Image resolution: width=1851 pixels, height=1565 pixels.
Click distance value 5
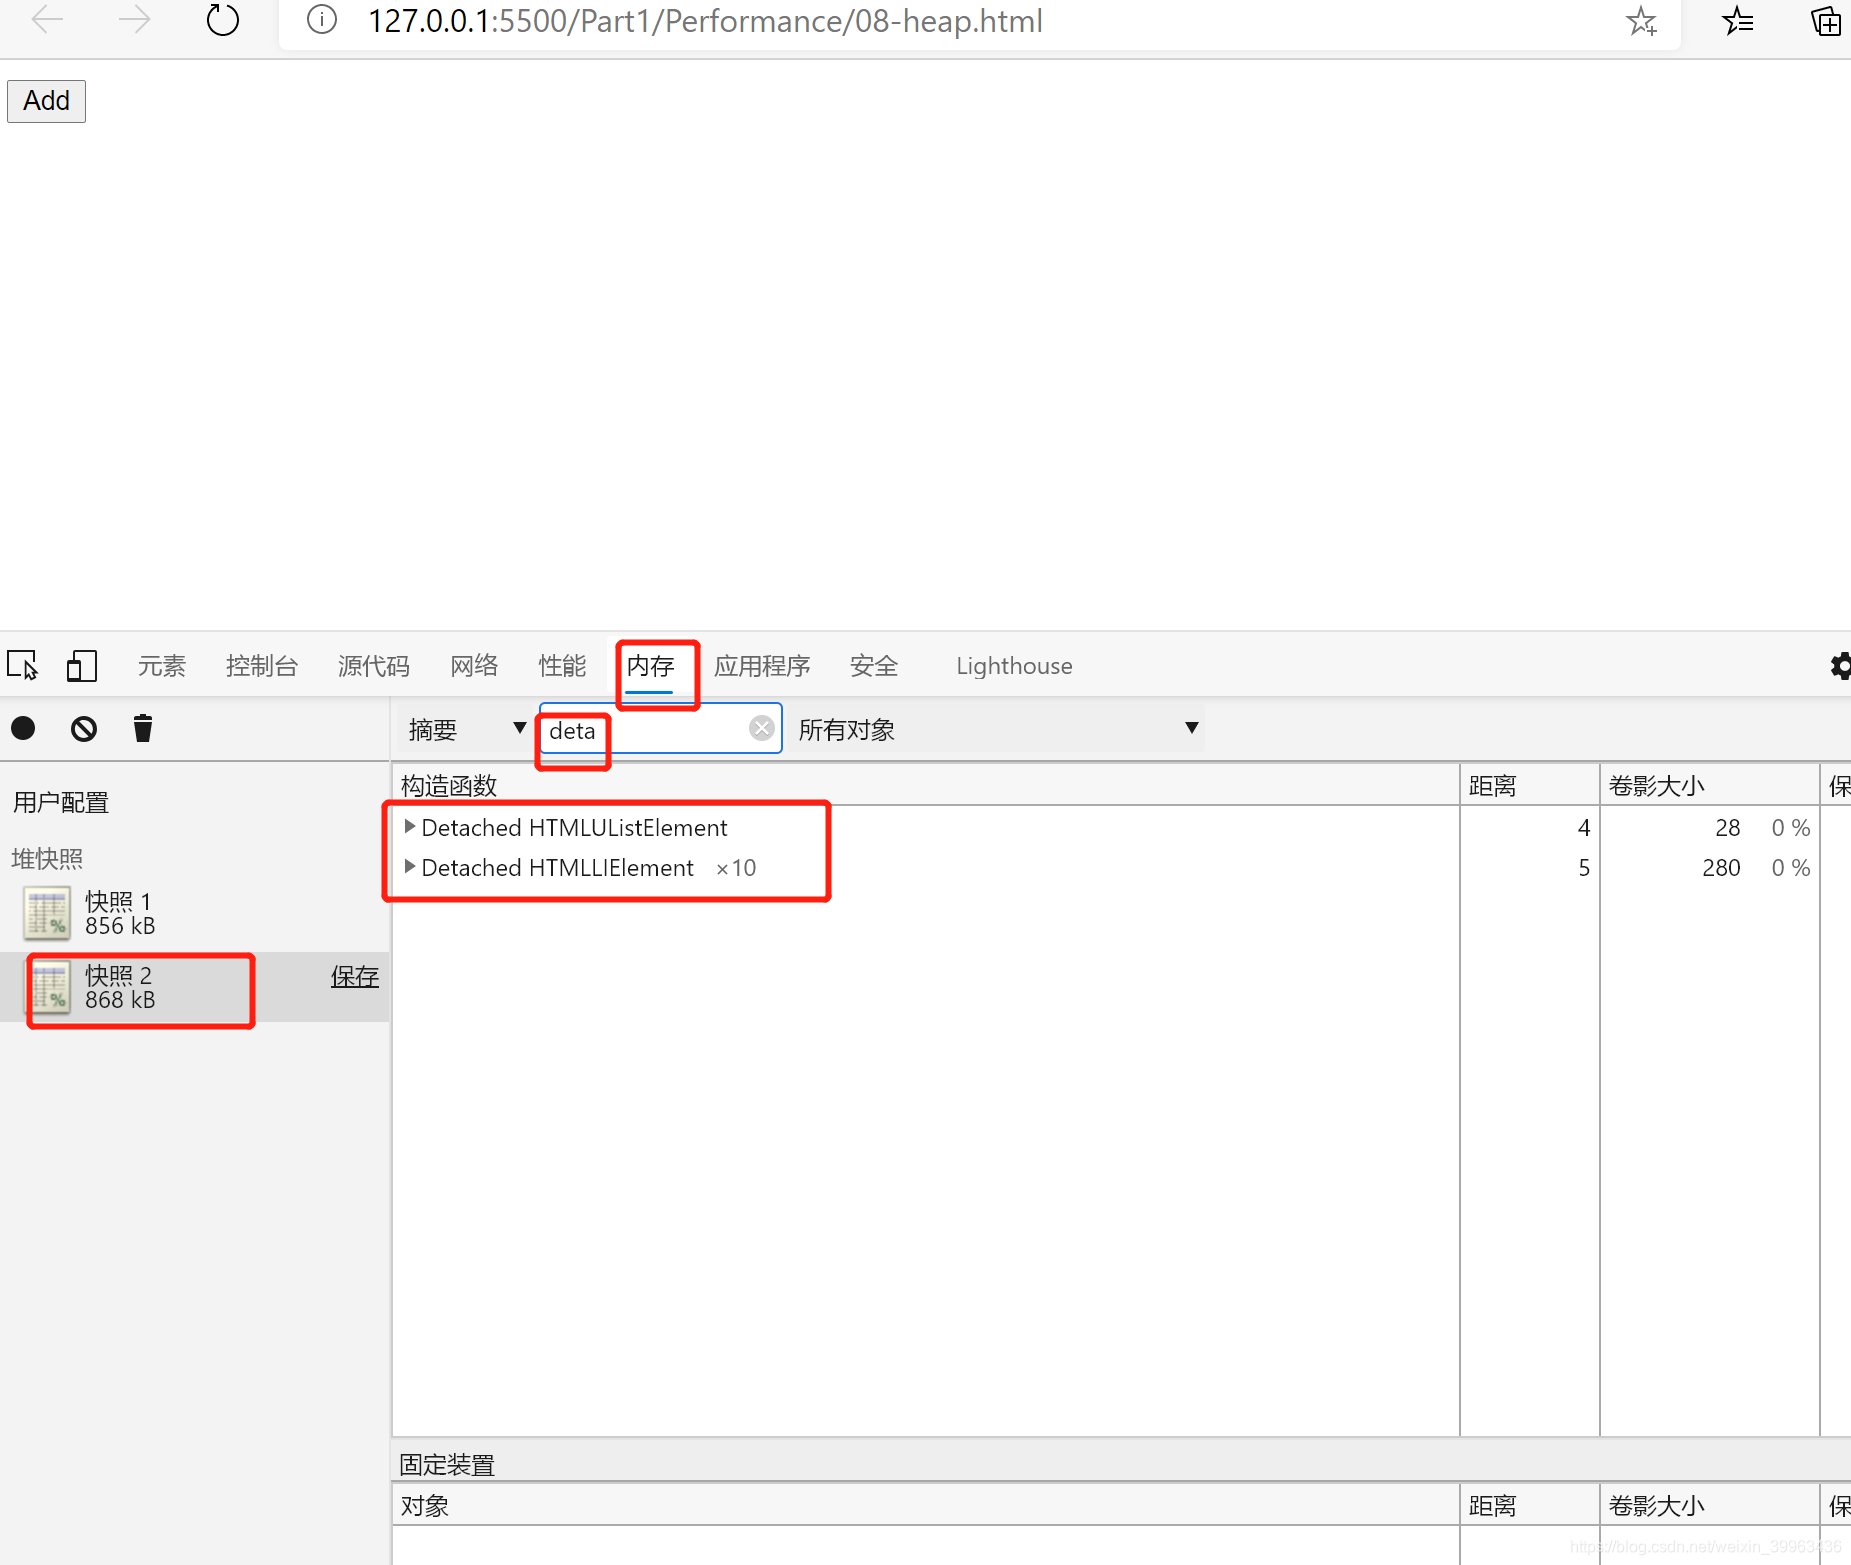pyautogui.click(x=1584, y=868)
